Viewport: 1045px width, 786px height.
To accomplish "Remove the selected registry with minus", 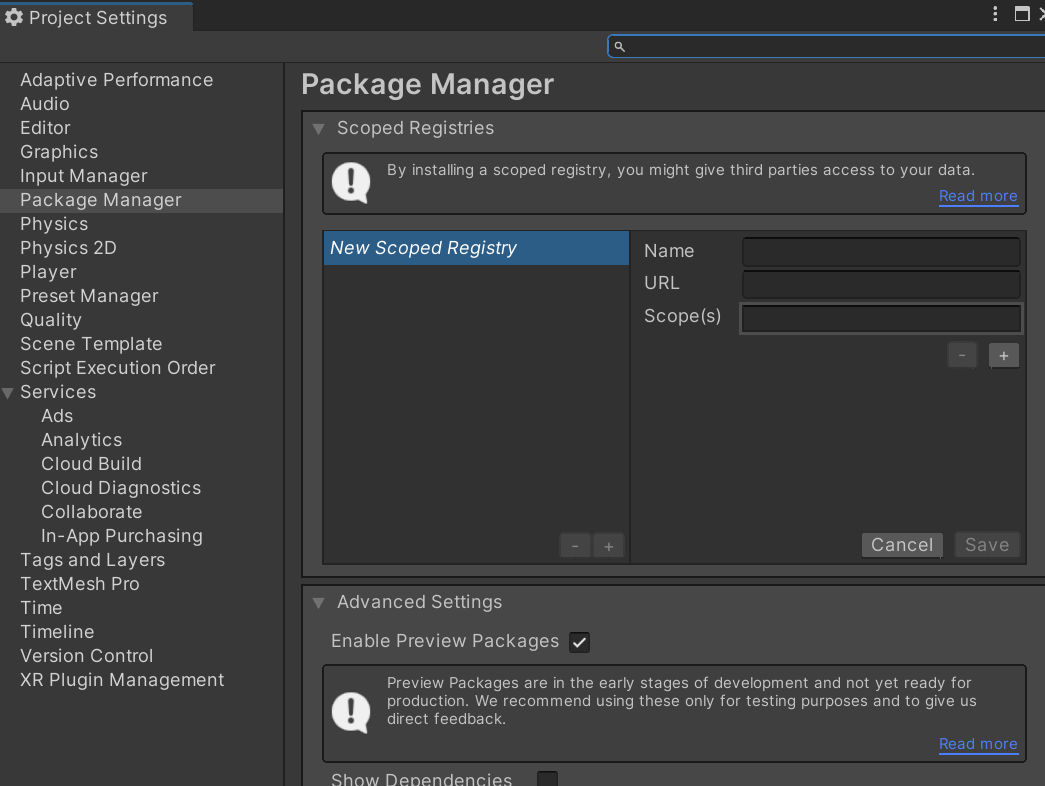I will pos(574,547).
